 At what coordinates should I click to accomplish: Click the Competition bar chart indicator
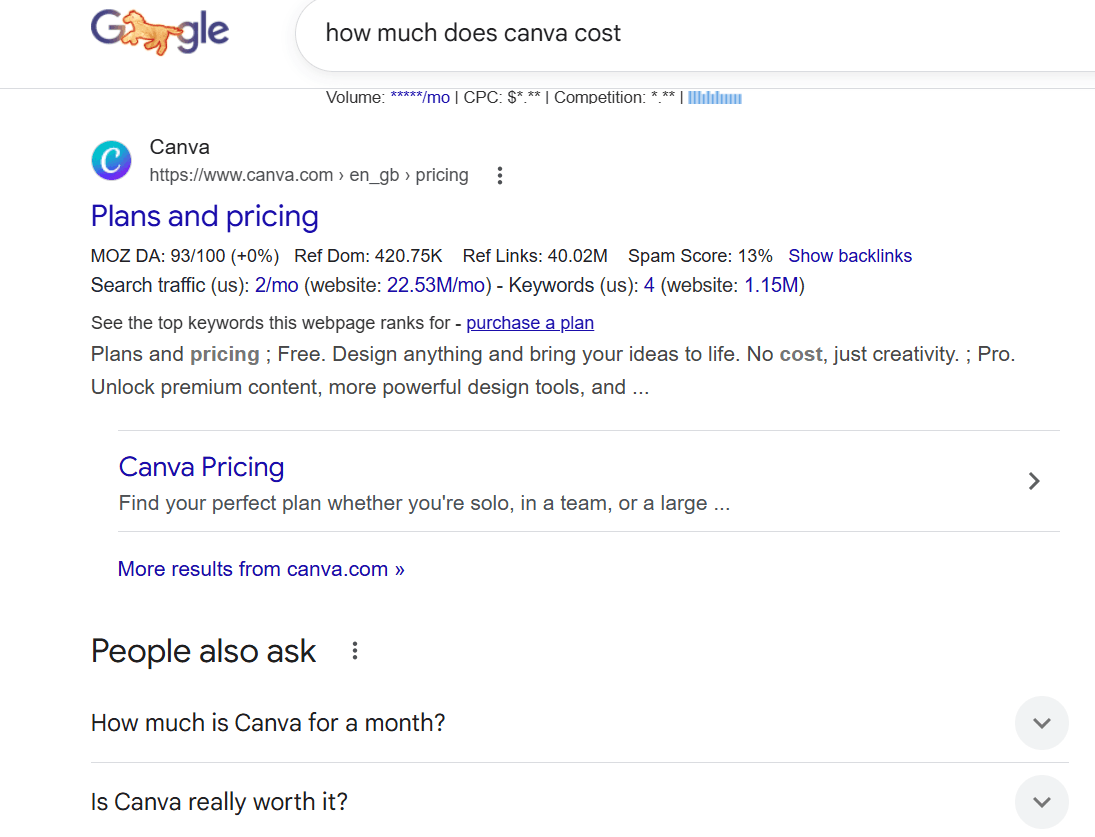click(714, 96)
